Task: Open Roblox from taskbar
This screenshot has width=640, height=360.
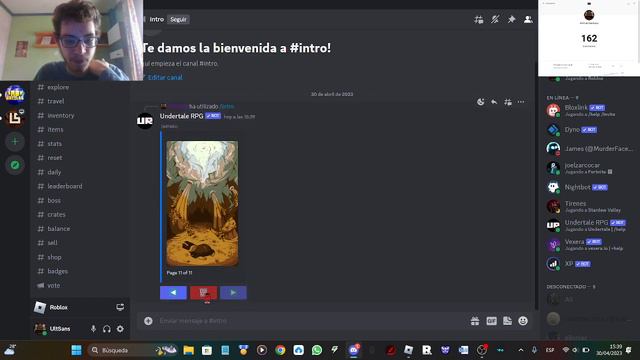Action: click(x=409, y=350)
